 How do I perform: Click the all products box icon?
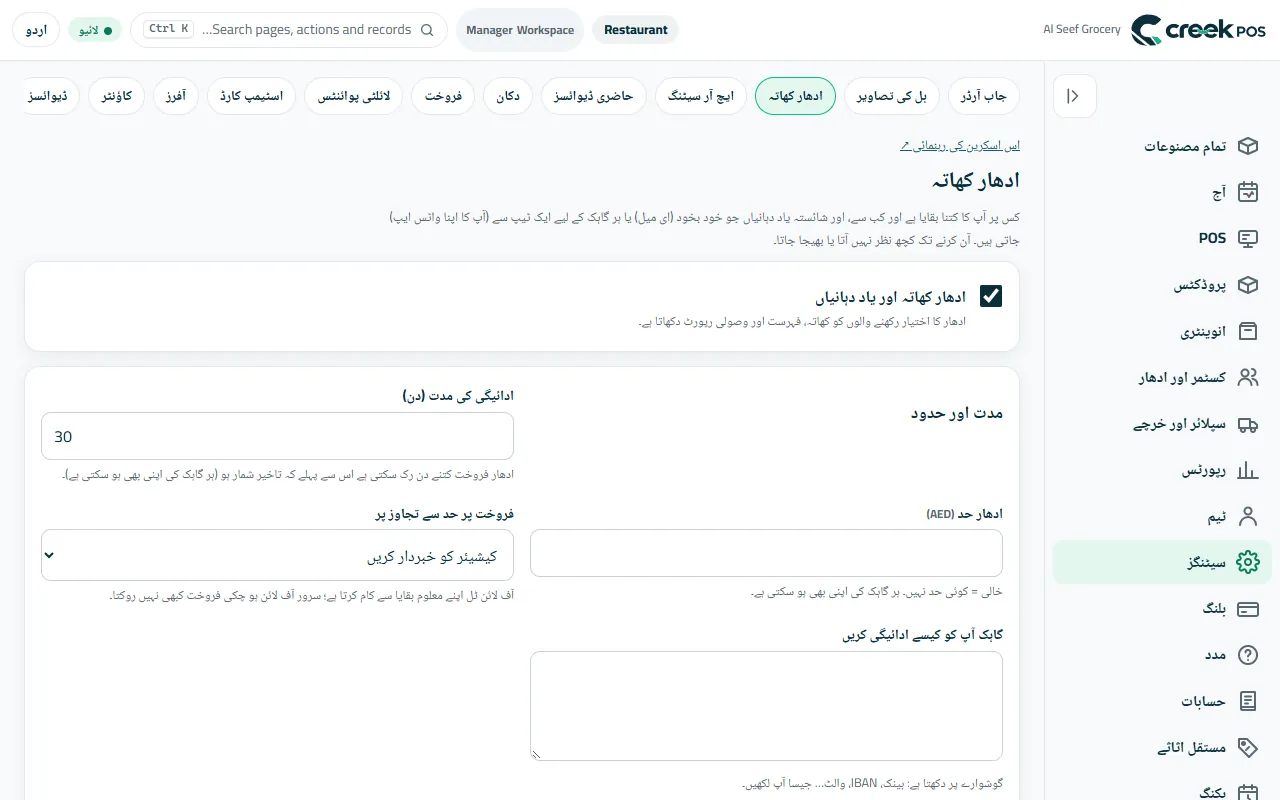1247,146
